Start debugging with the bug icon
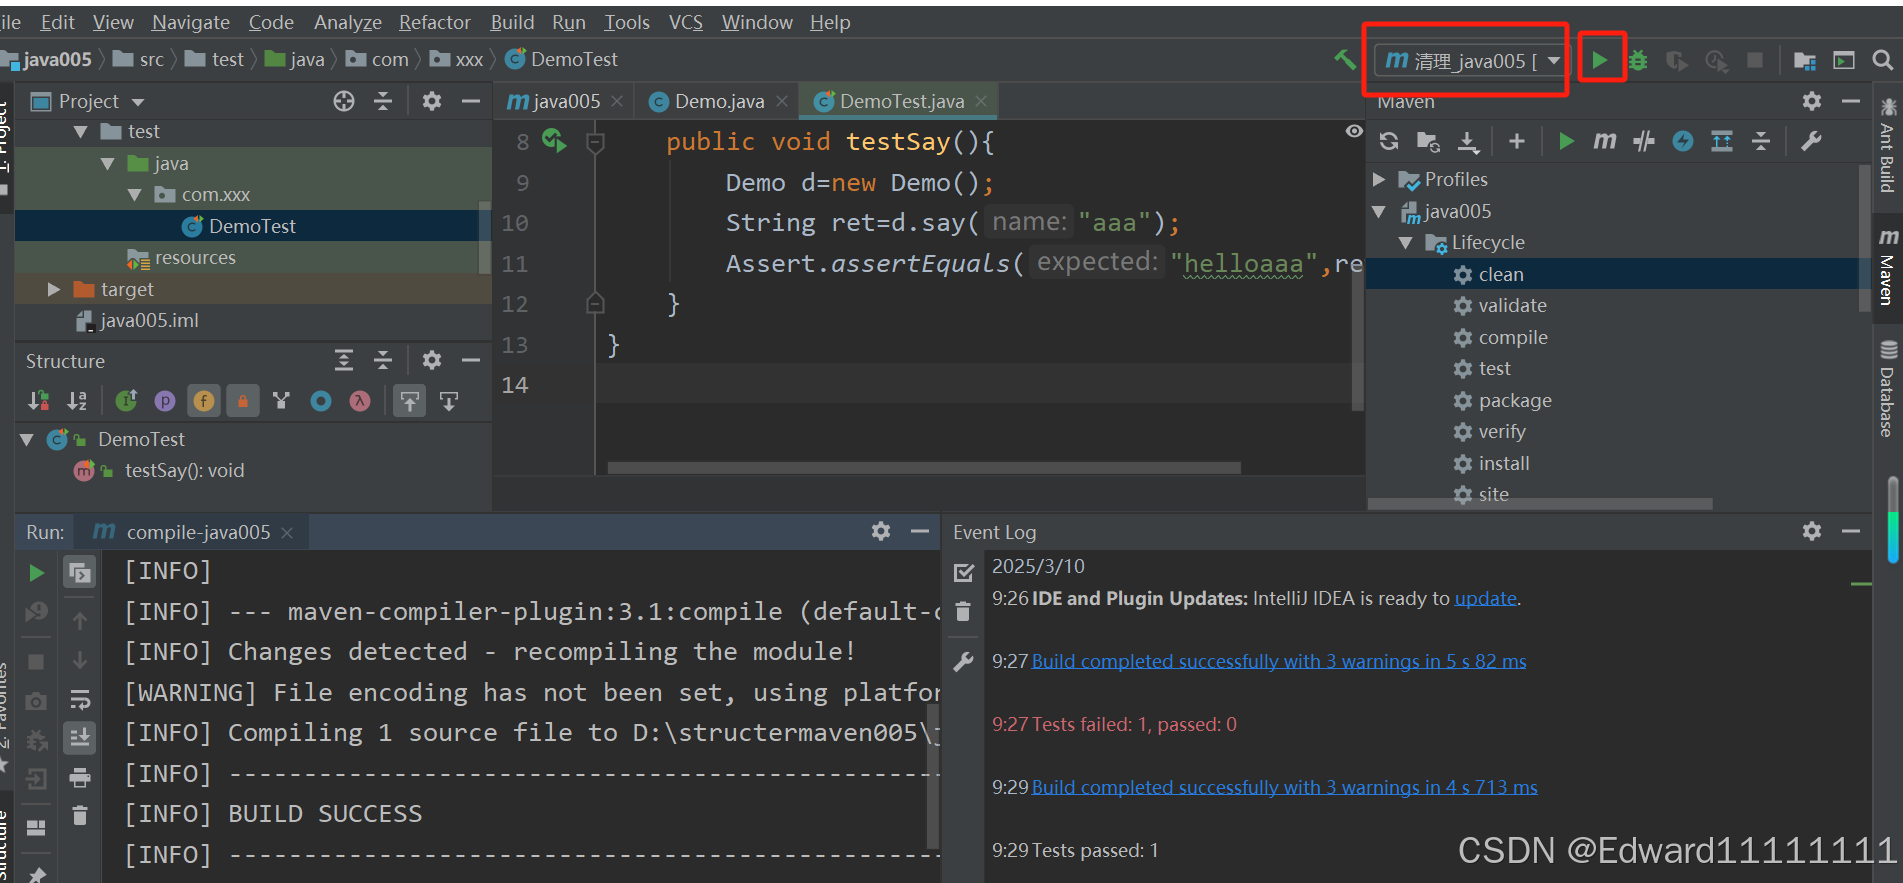This screenshot has height=883, width=1903. (x=1638, y=60)
